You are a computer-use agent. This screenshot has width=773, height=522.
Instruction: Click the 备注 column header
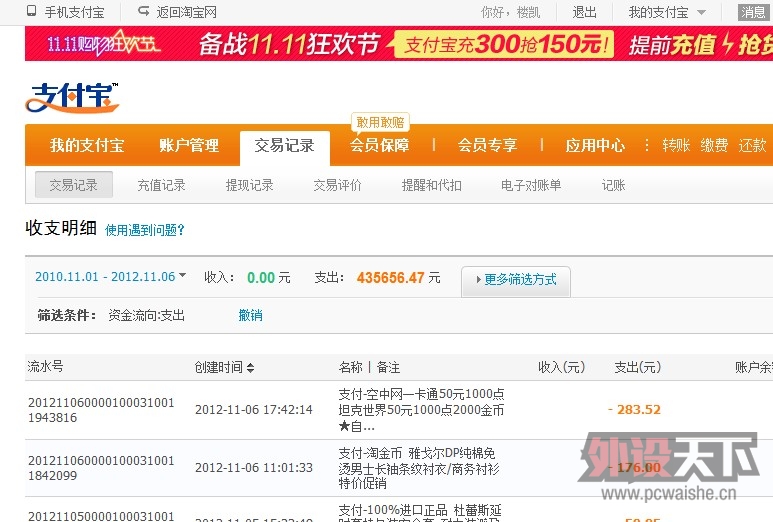[388, 367]
